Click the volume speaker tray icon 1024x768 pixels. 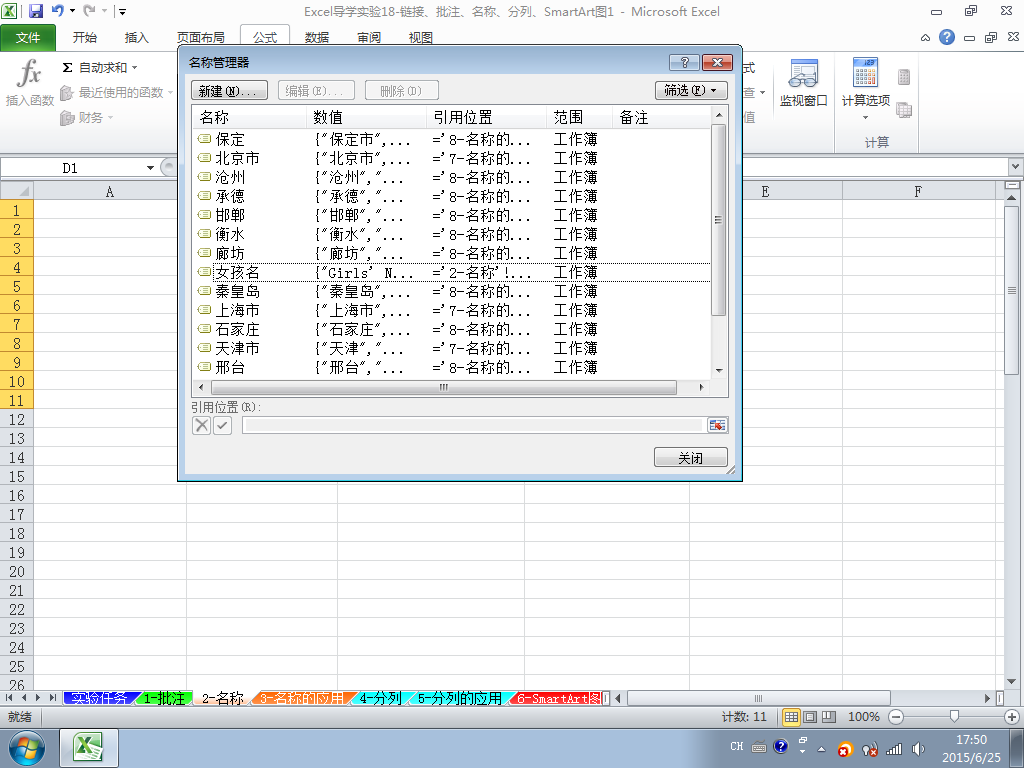(x=918, y=749)
